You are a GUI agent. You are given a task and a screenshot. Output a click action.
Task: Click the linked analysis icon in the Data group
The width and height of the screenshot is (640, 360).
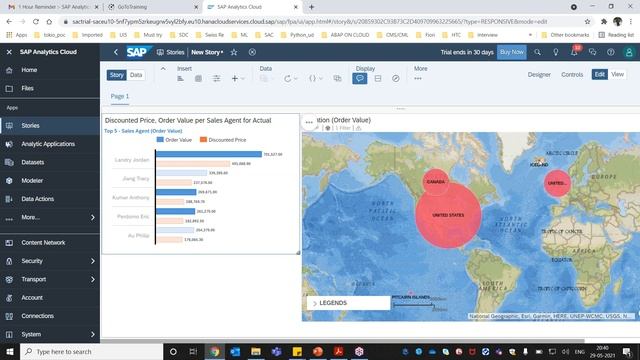click(x=337, y=78)
